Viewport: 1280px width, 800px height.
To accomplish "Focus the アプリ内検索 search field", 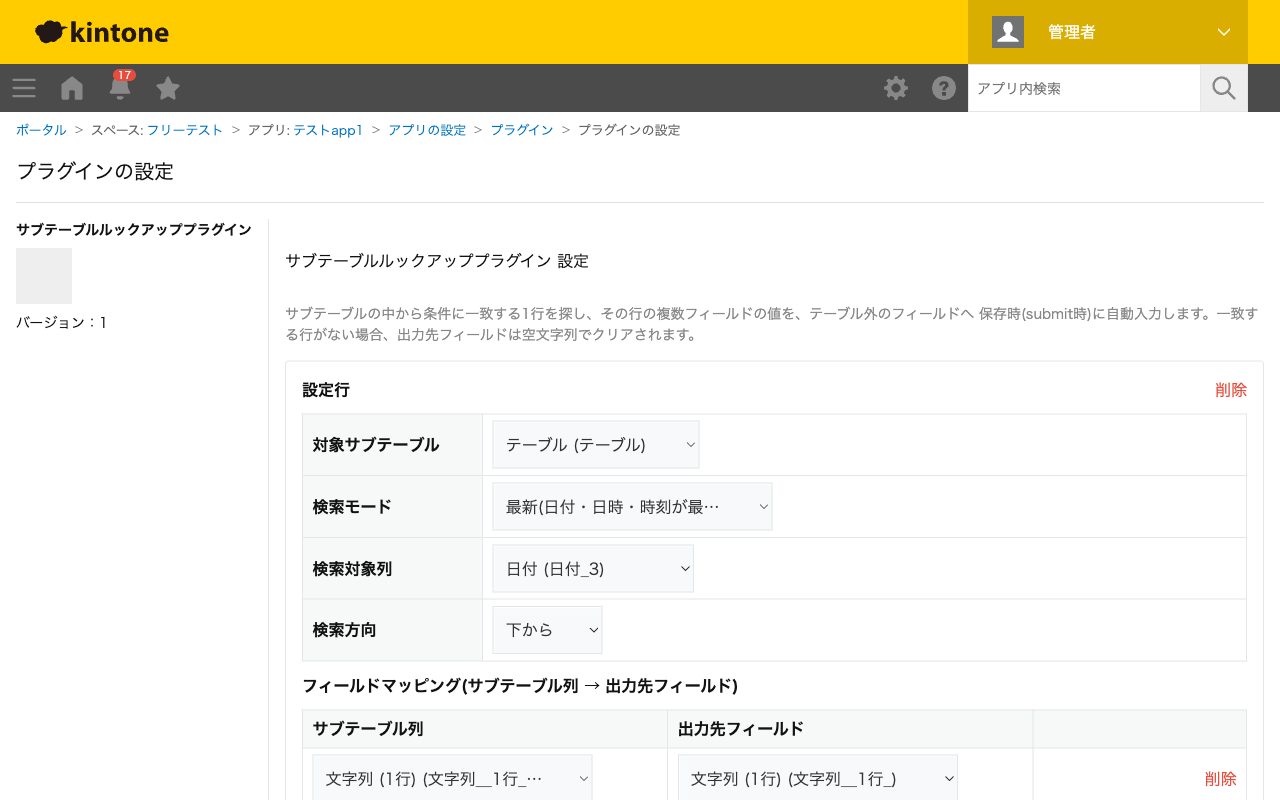I will tap(1084, 88).
